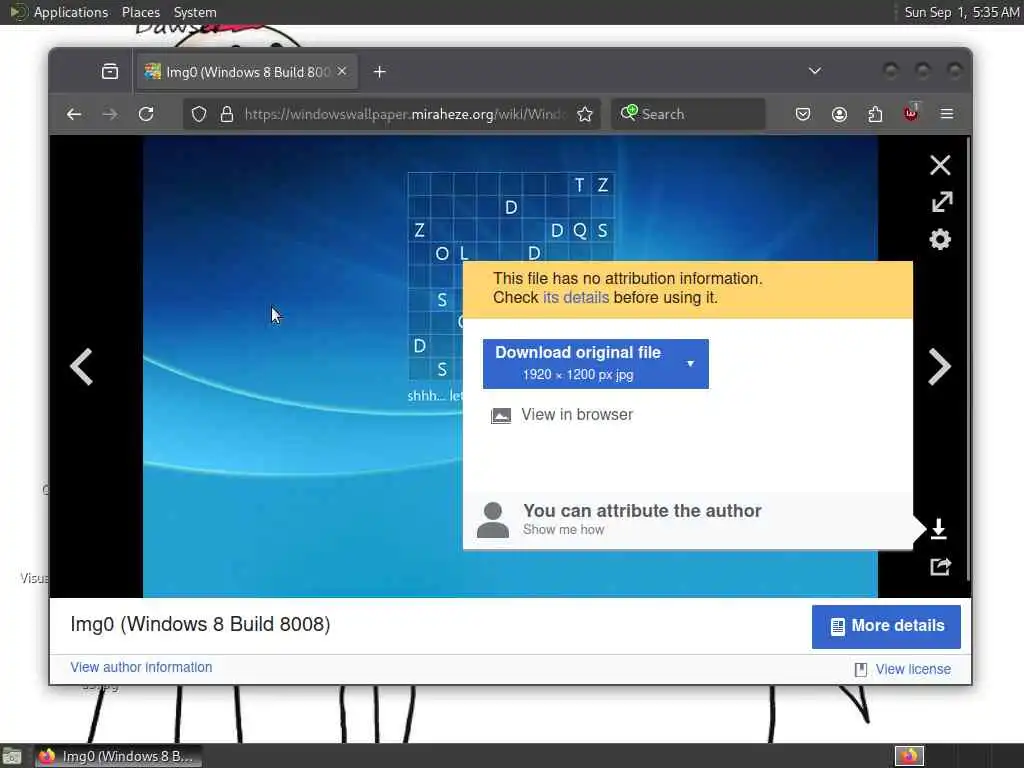
Task: Expand download size options arrow
Action: [x=690, y=363]
